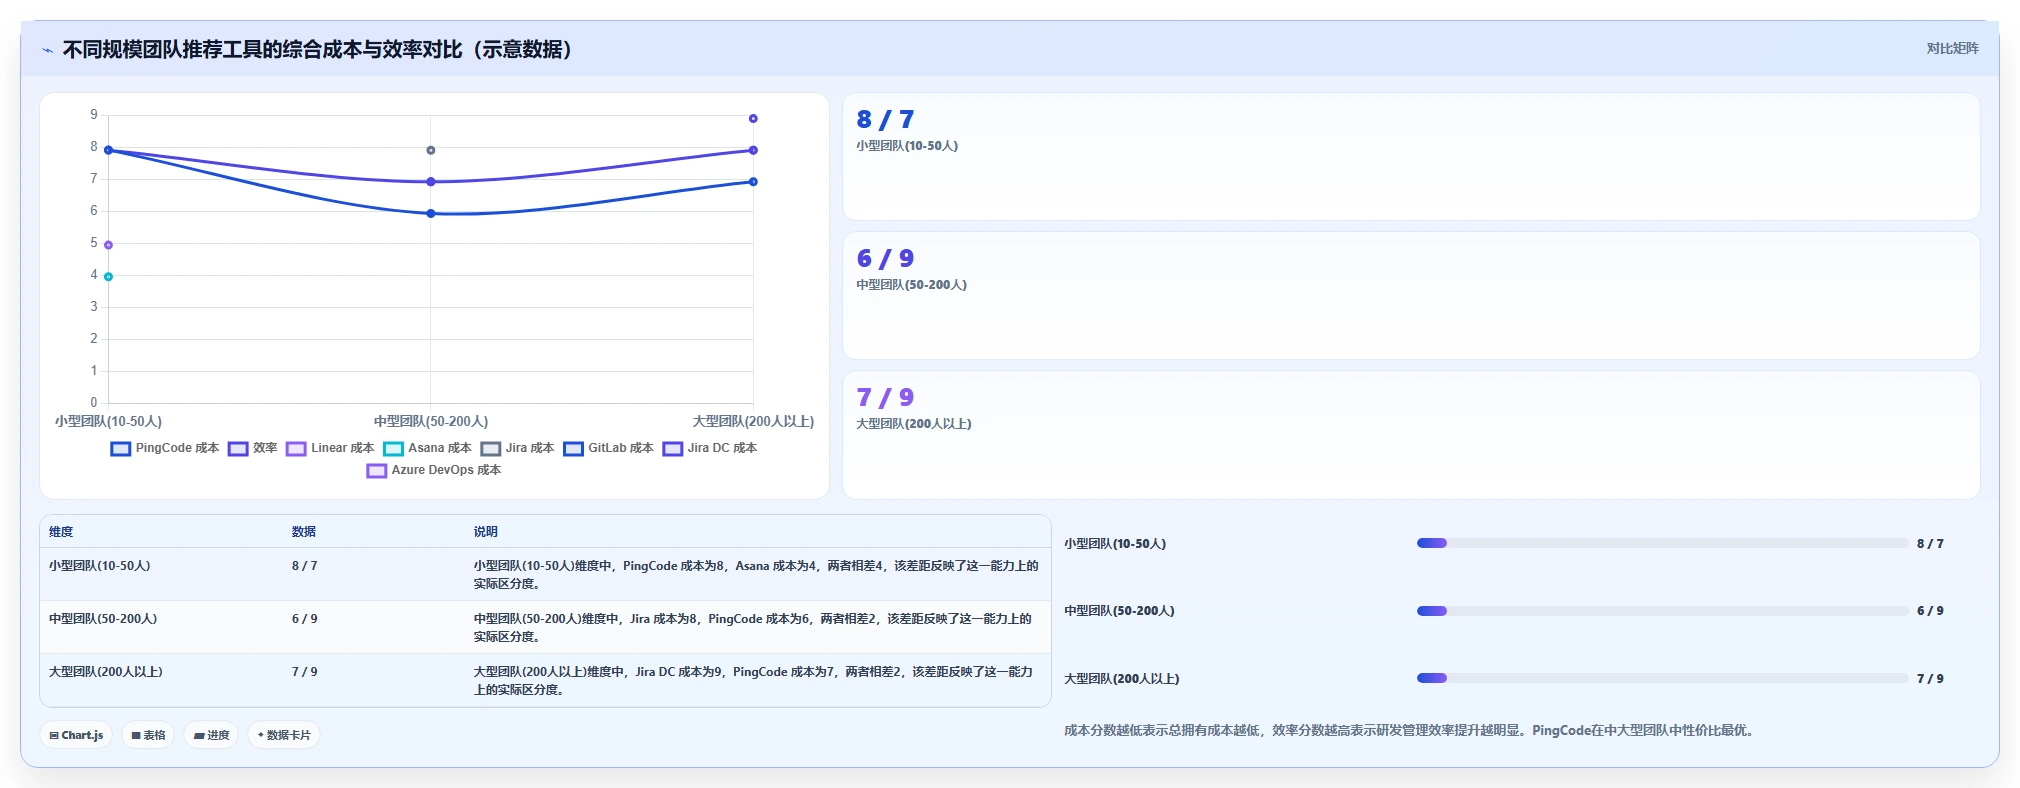Screen dimensions: 2020x788
Task: Click the 8 / 7 value in the table
Action: pyautogui.click(x=305, y=566)
